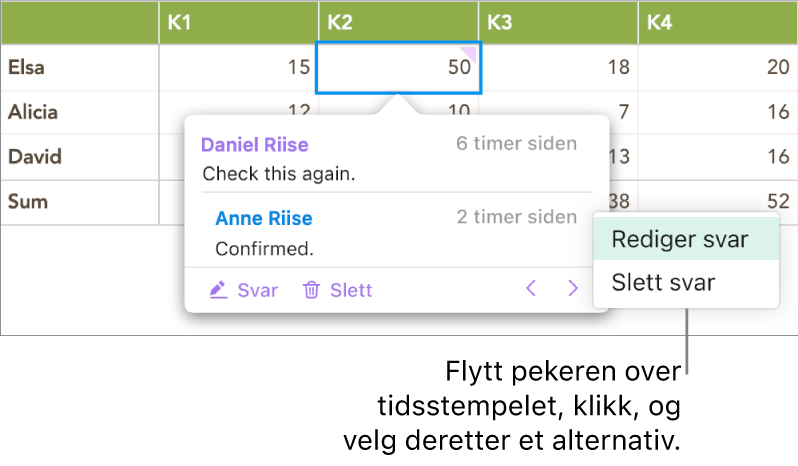
Task: Select the Elsa row header
Action: [79, 68]
